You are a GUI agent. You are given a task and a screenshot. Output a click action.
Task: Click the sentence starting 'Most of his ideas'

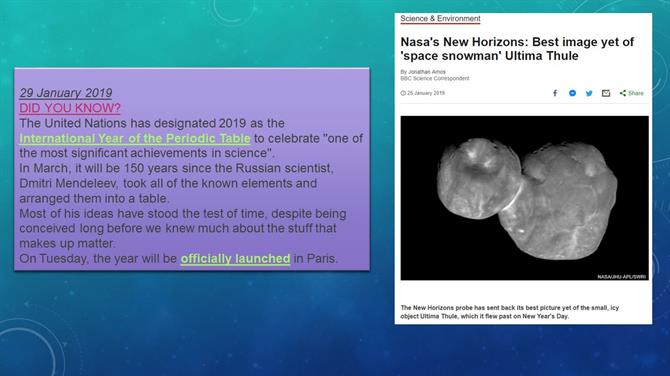coord(183,229)
